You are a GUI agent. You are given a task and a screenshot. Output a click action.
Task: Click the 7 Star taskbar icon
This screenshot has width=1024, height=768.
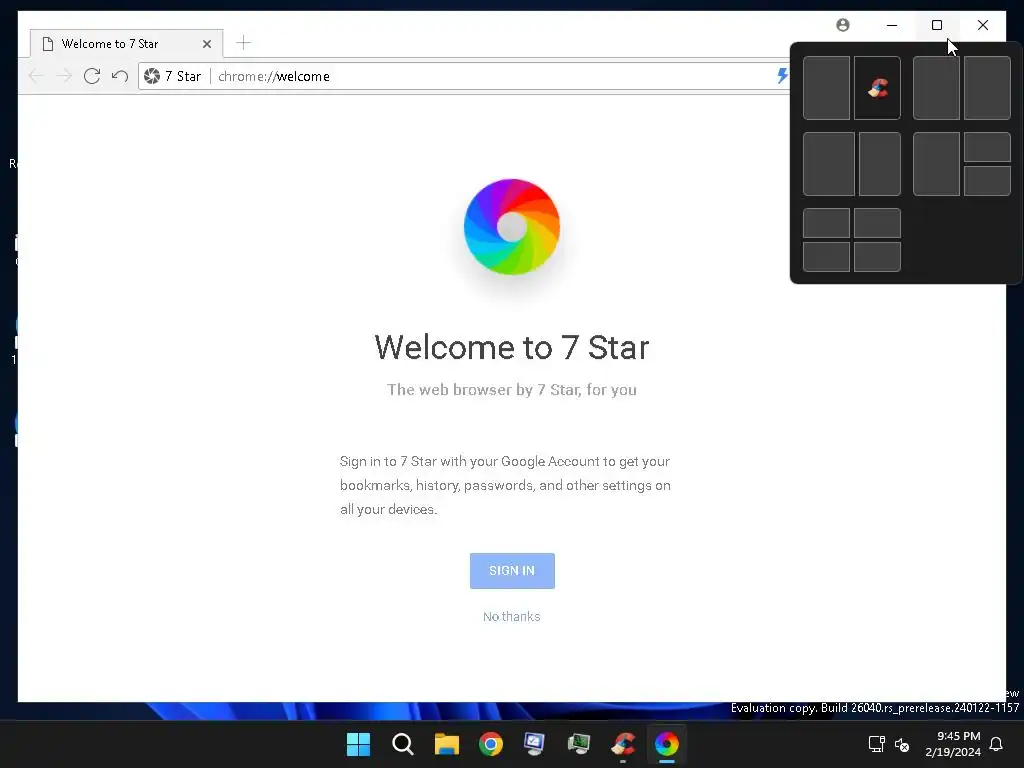[x=667, y=744]
